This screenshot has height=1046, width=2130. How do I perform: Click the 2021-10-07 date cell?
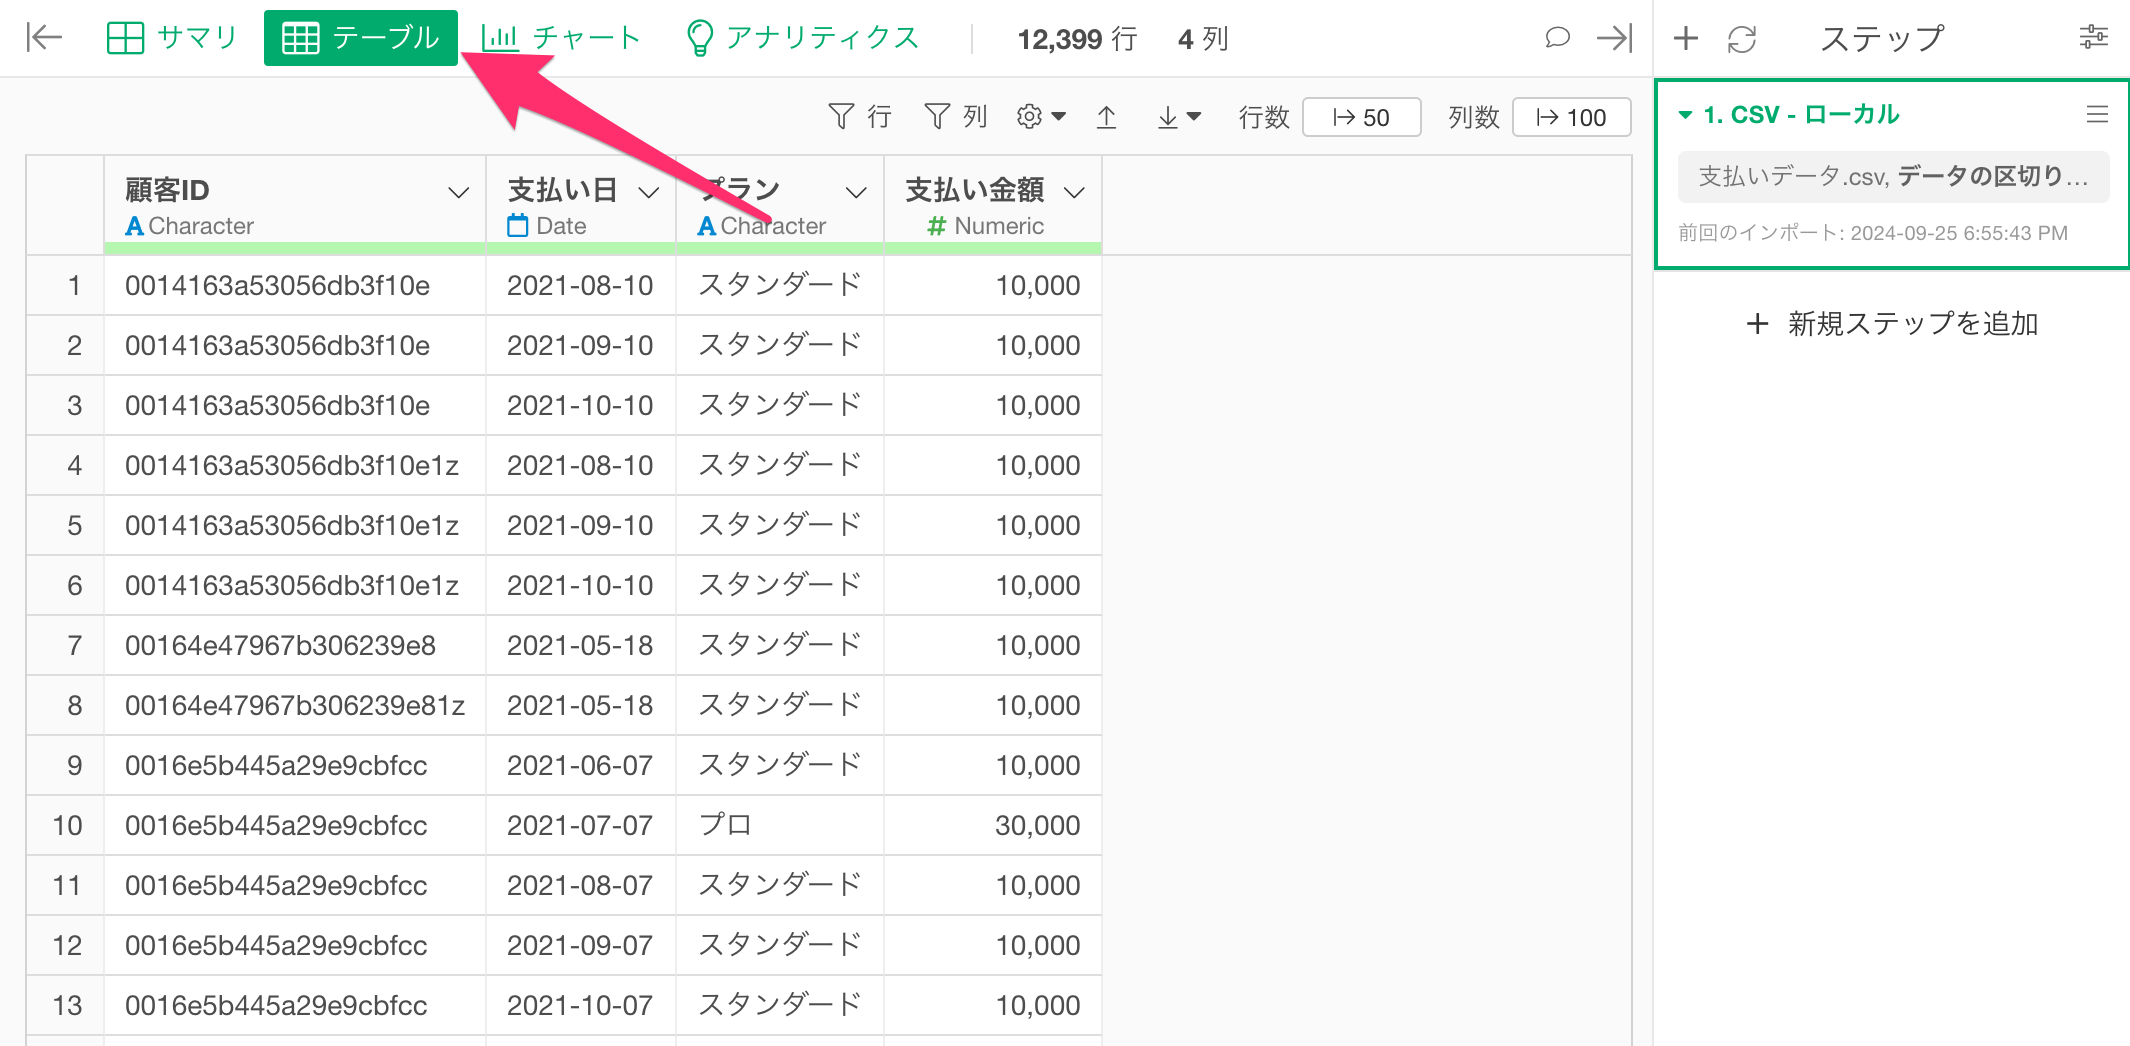[581, 1005]
